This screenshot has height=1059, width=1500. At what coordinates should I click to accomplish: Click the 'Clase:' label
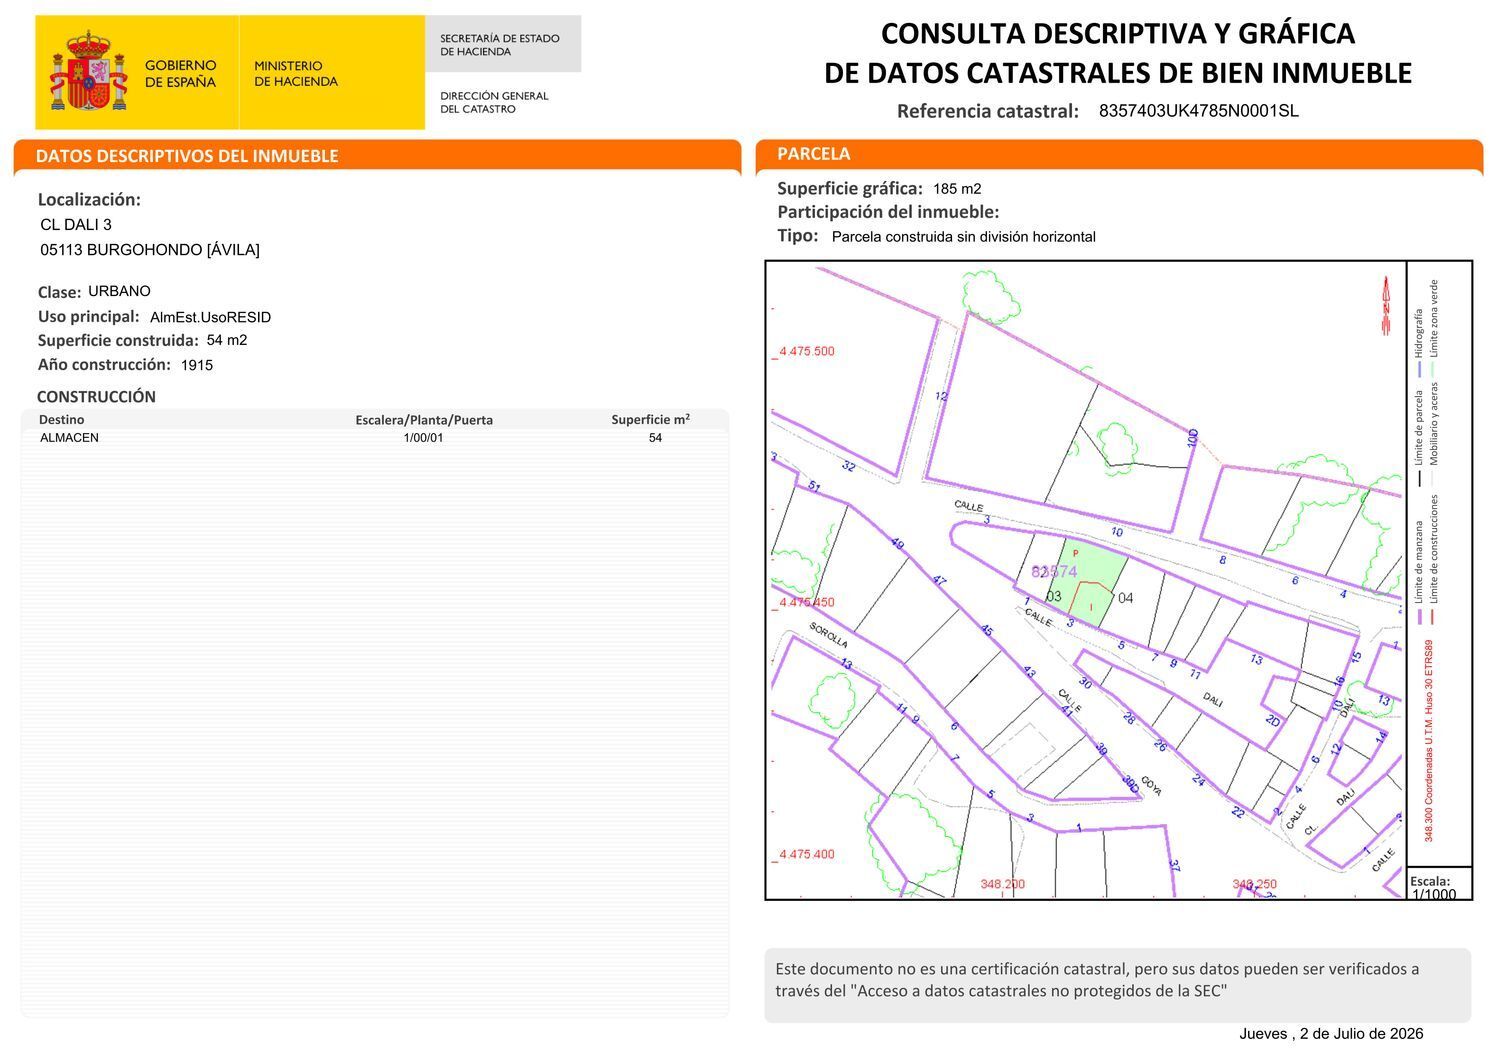(59, 292)
